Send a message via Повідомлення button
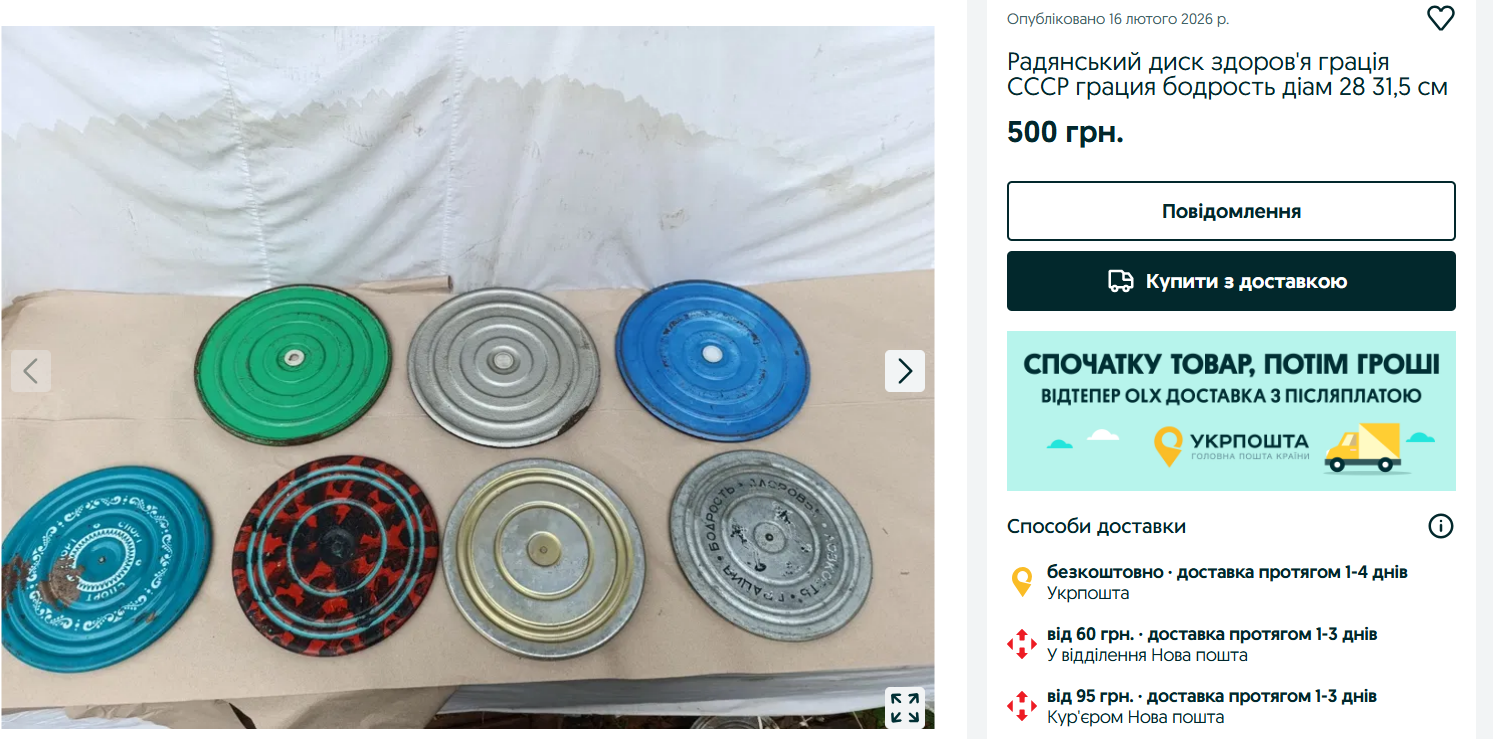Viewport: 1493px width, 739px height. coord(1231,211)
